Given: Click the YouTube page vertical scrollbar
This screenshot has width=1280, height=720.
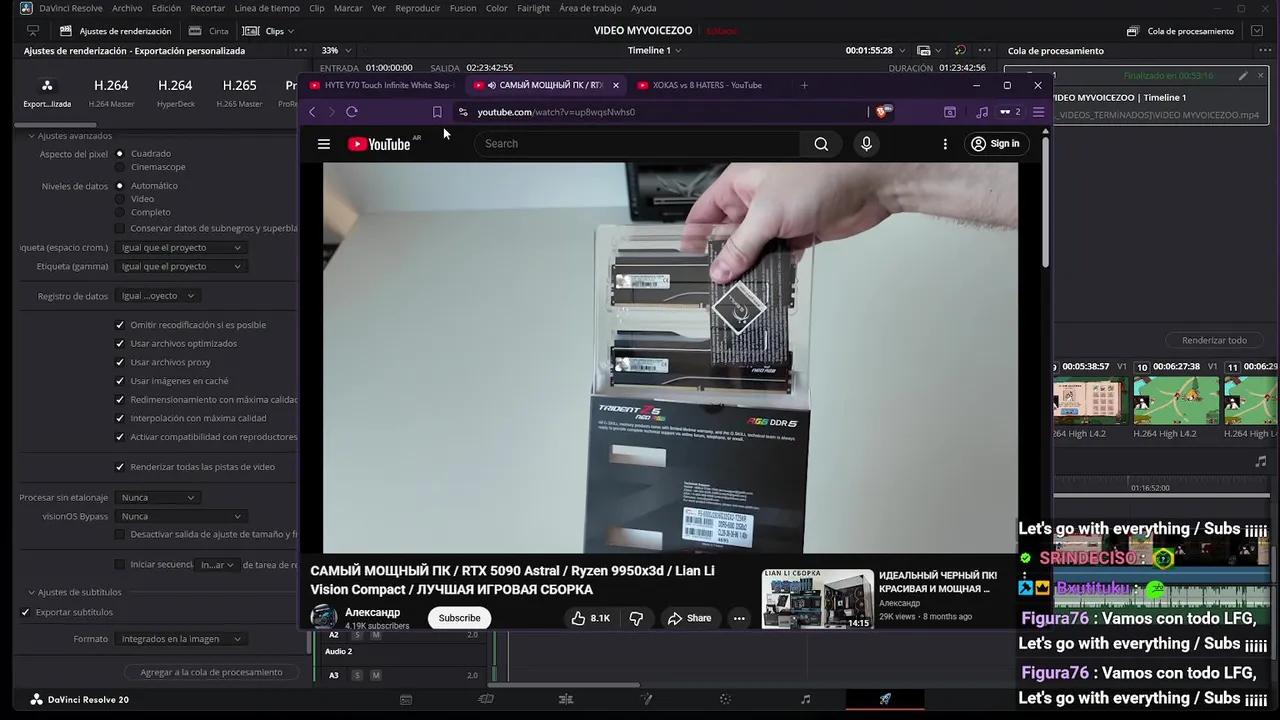Looking at the screenshot, I should (1045, 200).
